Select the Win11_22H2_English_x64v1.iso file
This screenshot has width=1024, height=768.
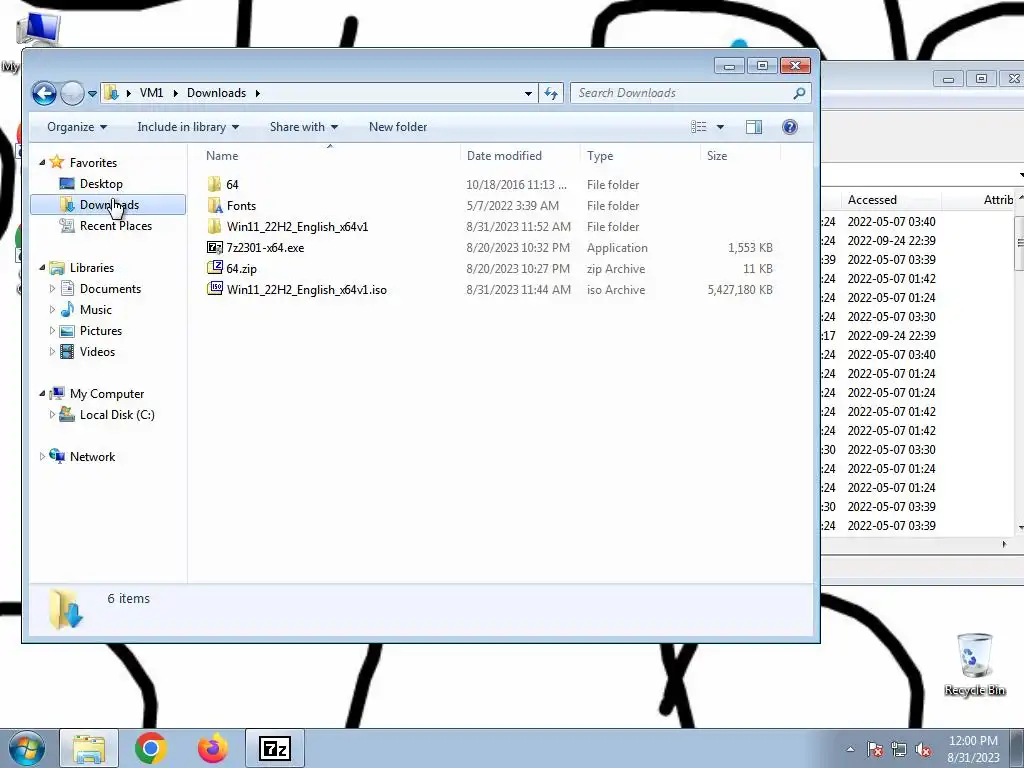pyautogui.click(x=306, y=289)
